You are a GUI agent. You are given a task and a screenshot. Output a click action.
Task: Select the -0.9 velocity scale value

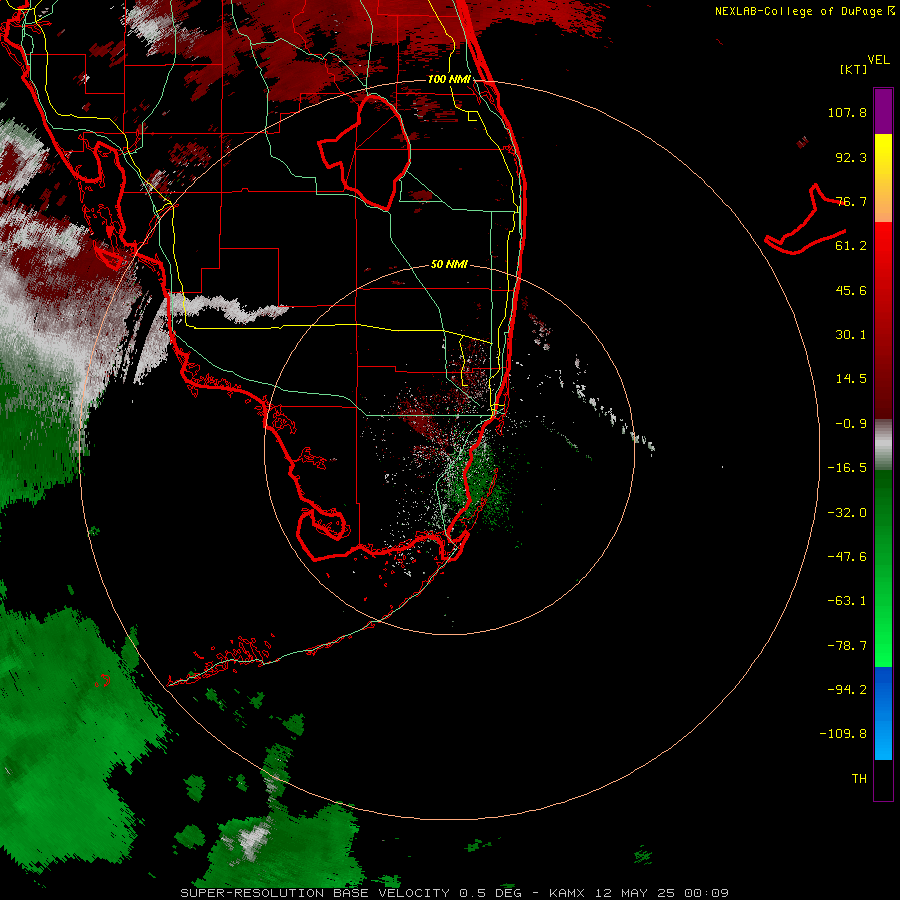pos(851,424)
